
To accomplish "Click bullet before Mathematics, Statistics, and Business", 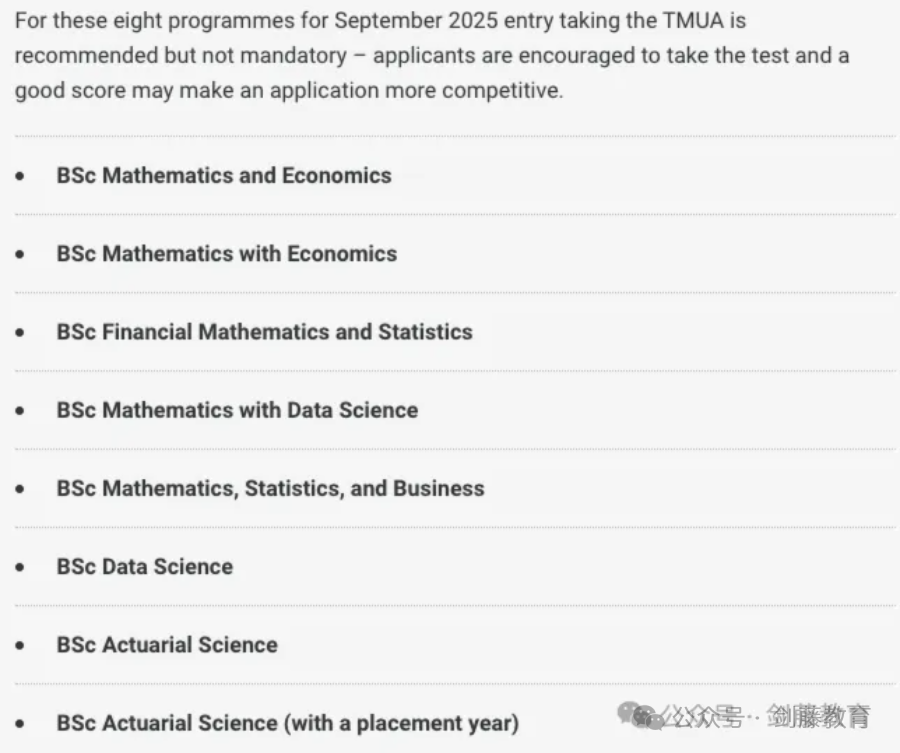I will pyautogui.click(x=20, y=489).
